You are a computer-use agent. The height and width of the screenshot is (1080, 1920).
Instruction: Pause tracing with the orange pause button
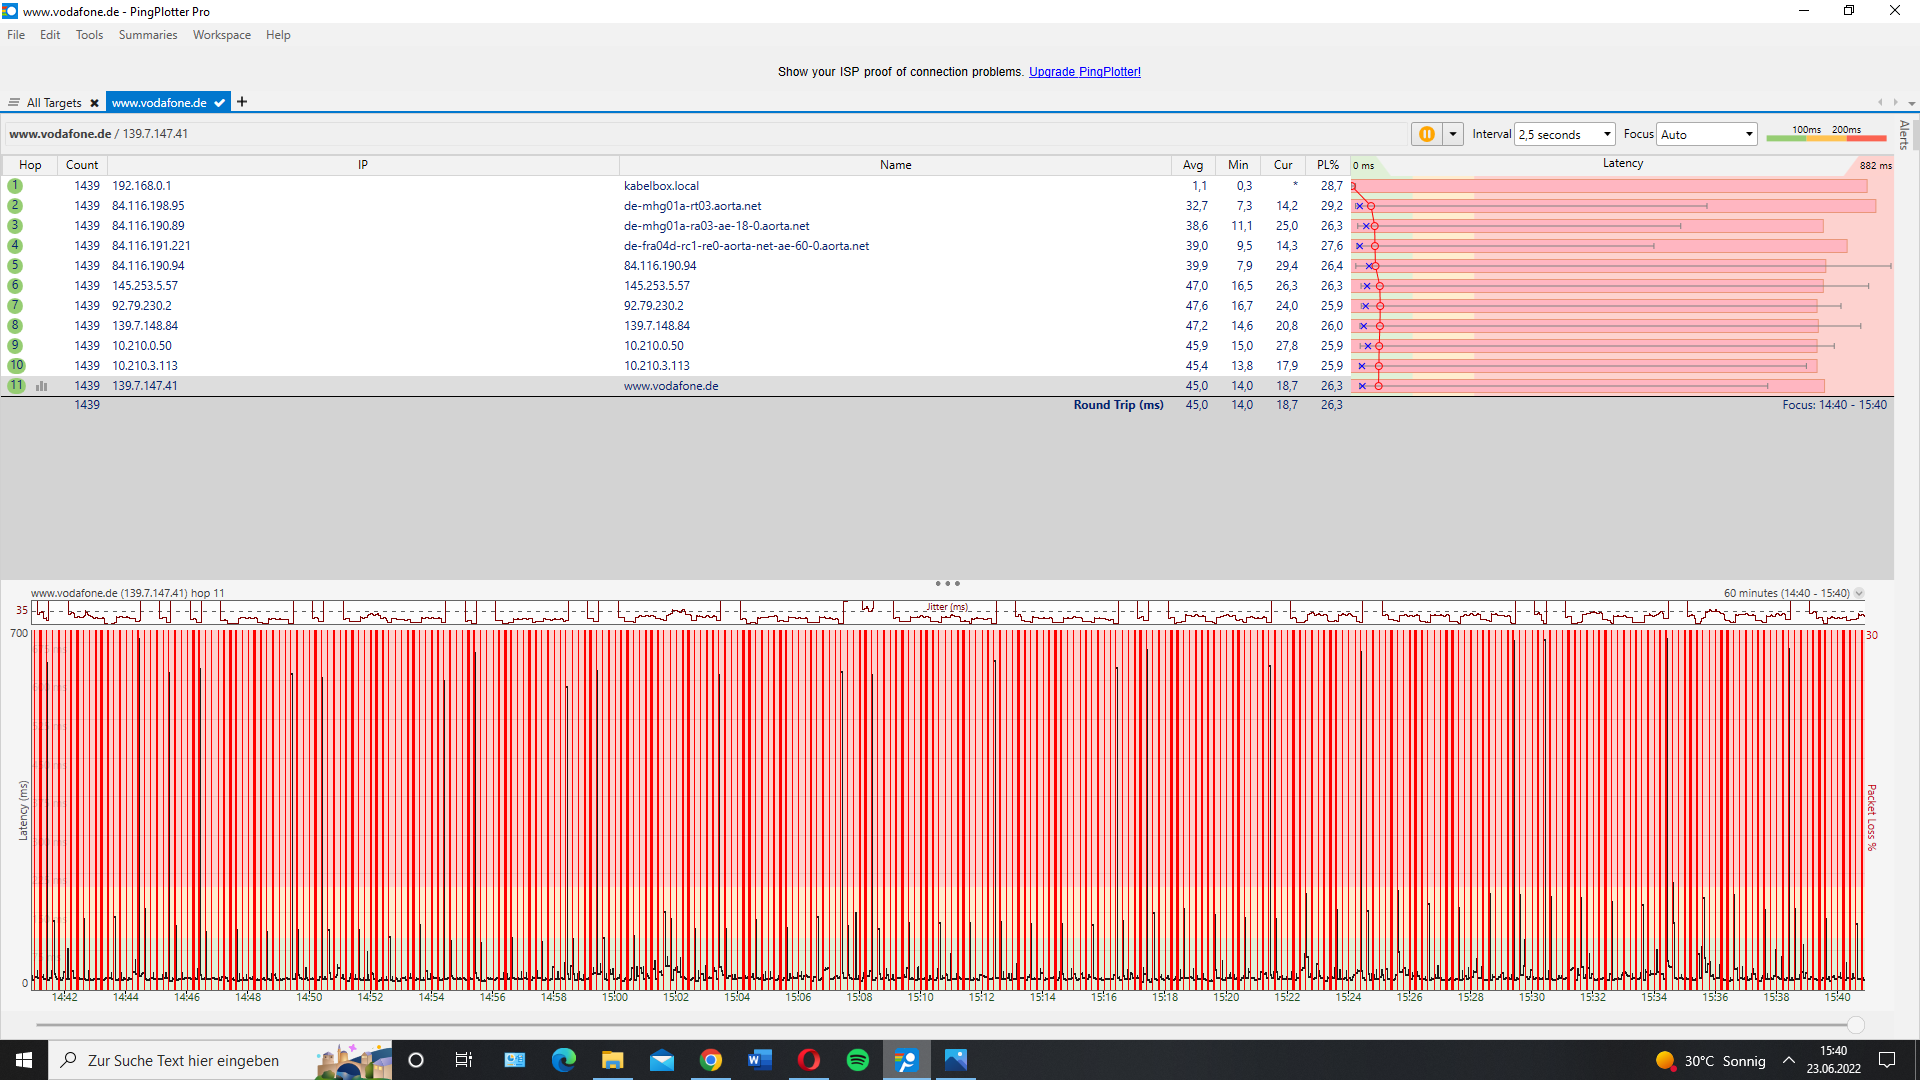coord(1426,134)
